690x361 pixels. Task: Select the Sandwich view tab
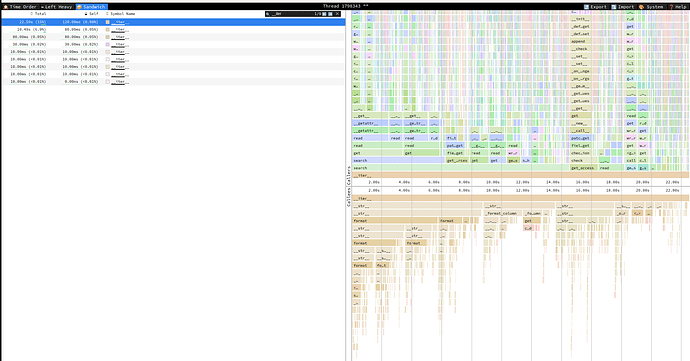(92, 7)
